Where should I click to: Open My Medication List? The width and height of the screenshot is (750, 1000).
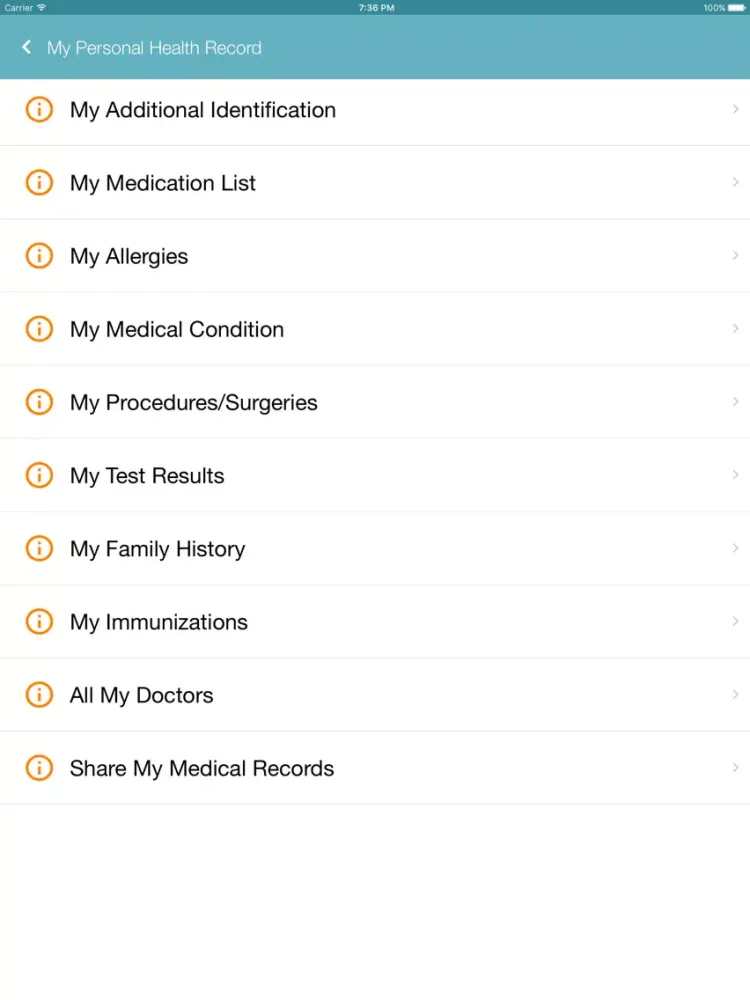pos(375,182)
